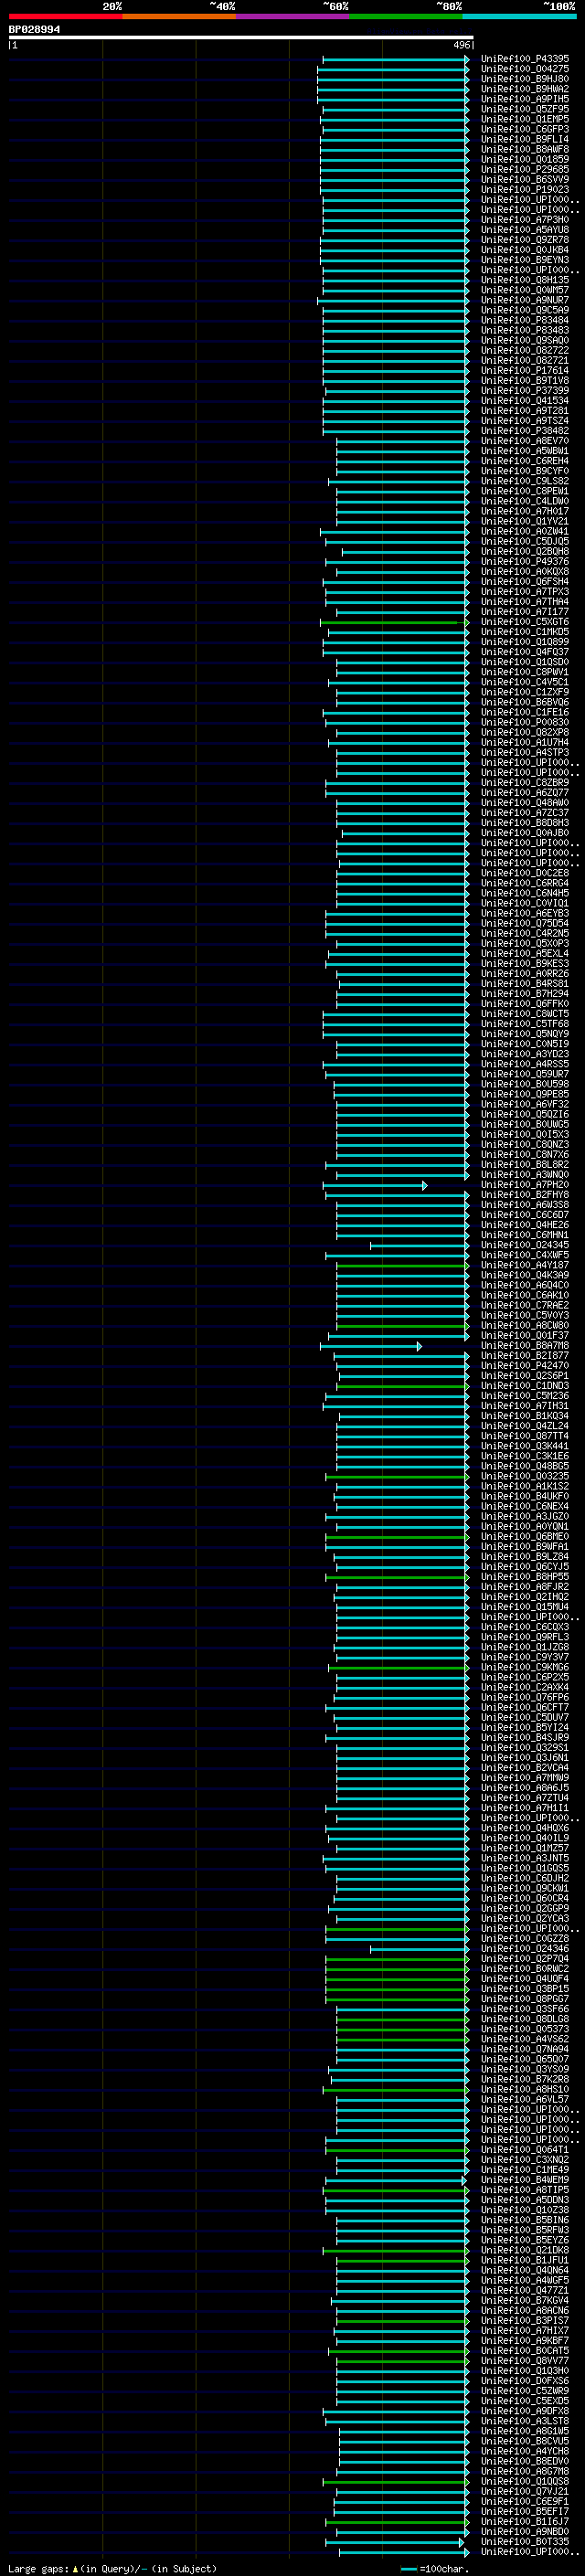Viewport: 585px width, 2576px height.
Task: Click the UniRef100_Q87TT4 label
Action: [525, 1436]
